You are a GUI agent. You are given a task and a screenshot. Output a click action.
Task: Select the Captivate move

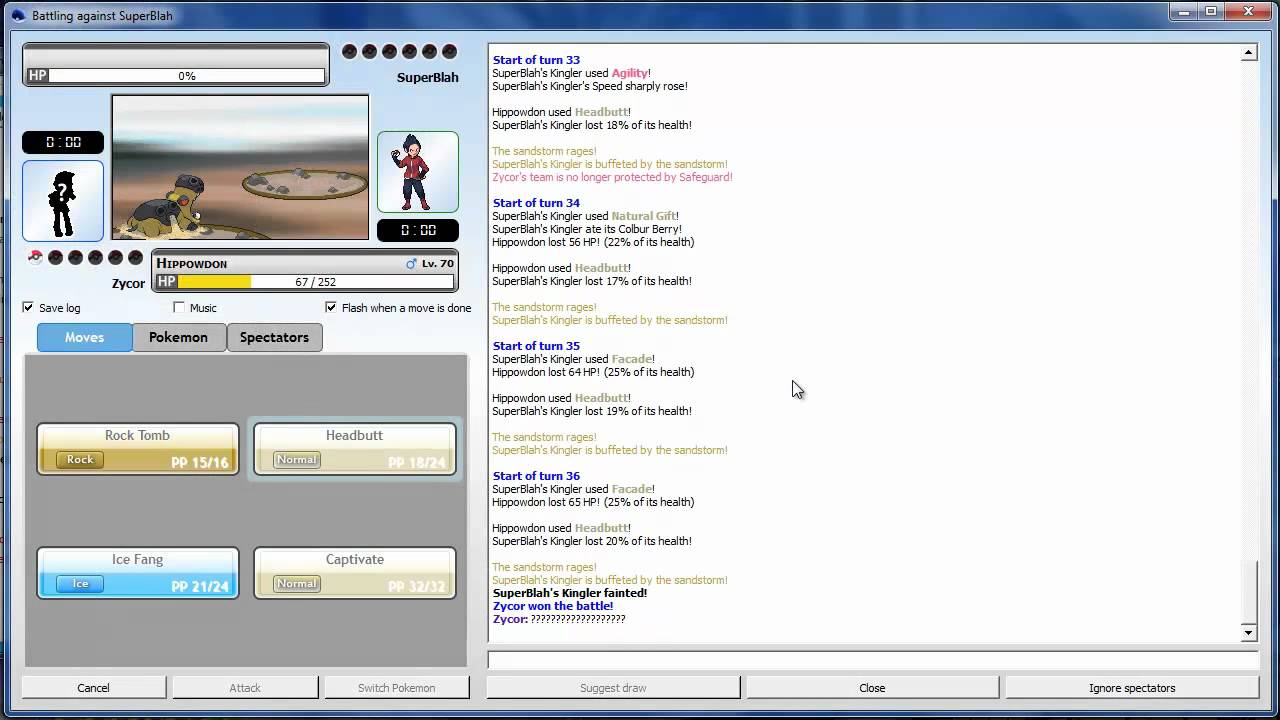pyautogui.click(x=355, y=572)
